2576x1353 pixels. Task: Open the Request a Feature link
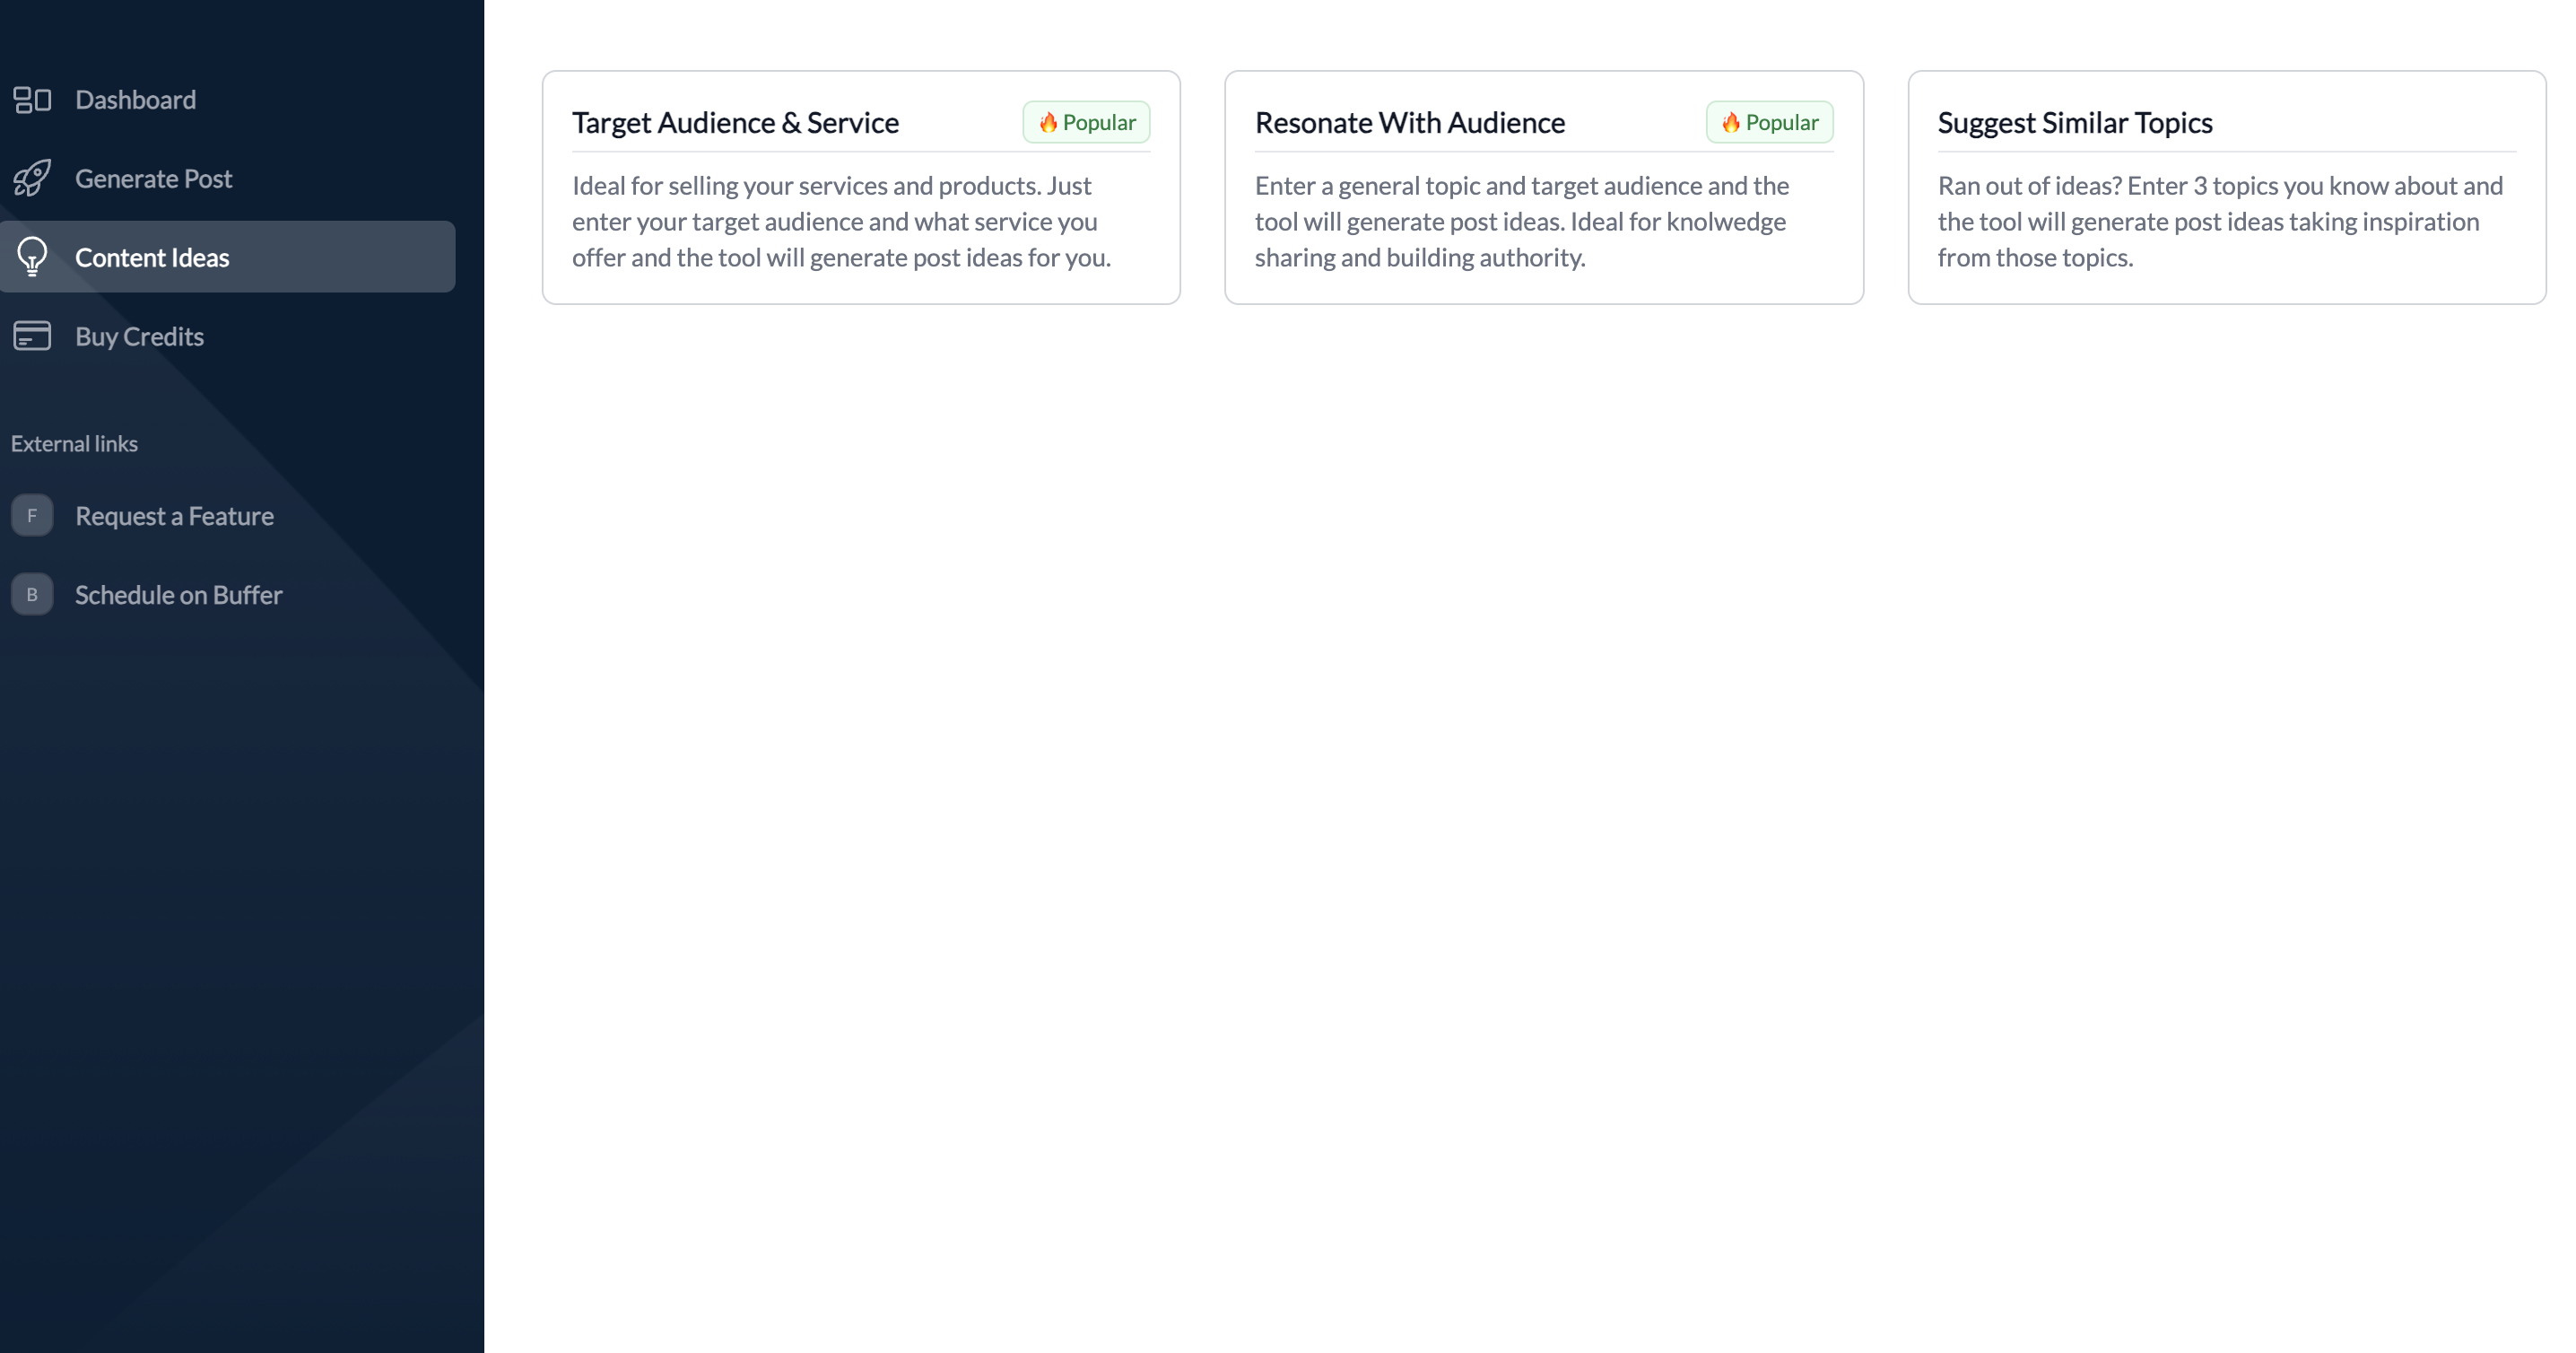click(174, 516)
